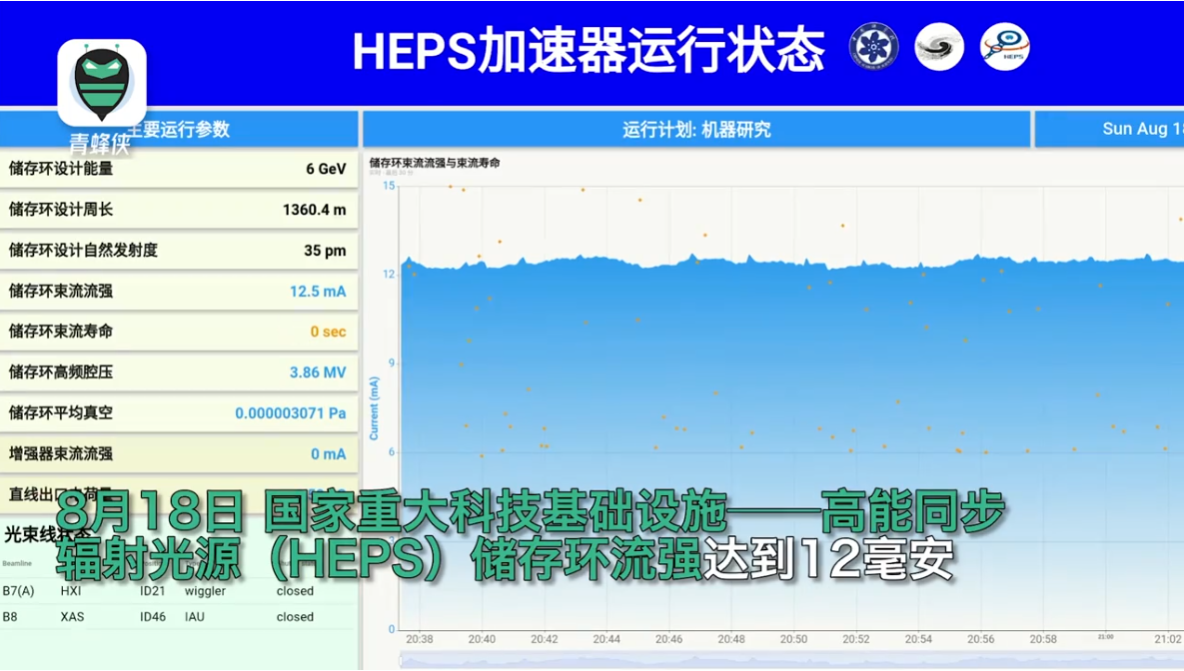Image resolution: width=1184 pixels, height=671 pixels.
Task: Click the 3.86 MV RF cavity voltage
Action: click(317, 373)
